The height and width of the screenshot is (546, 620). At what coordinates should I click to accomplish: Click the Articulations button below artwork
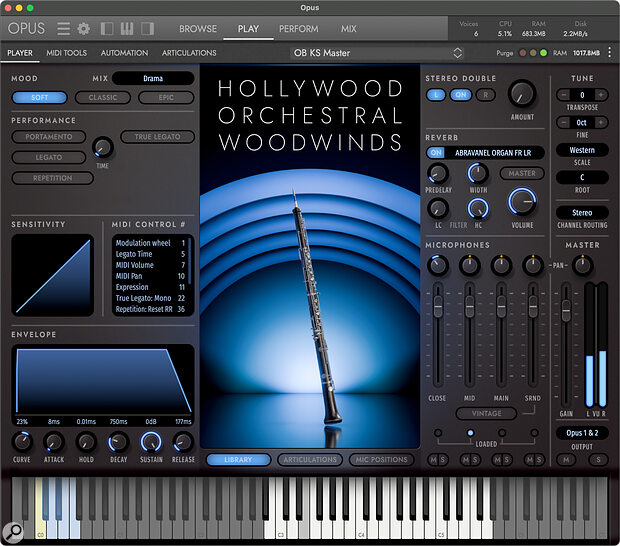click(x=310, y=459)
